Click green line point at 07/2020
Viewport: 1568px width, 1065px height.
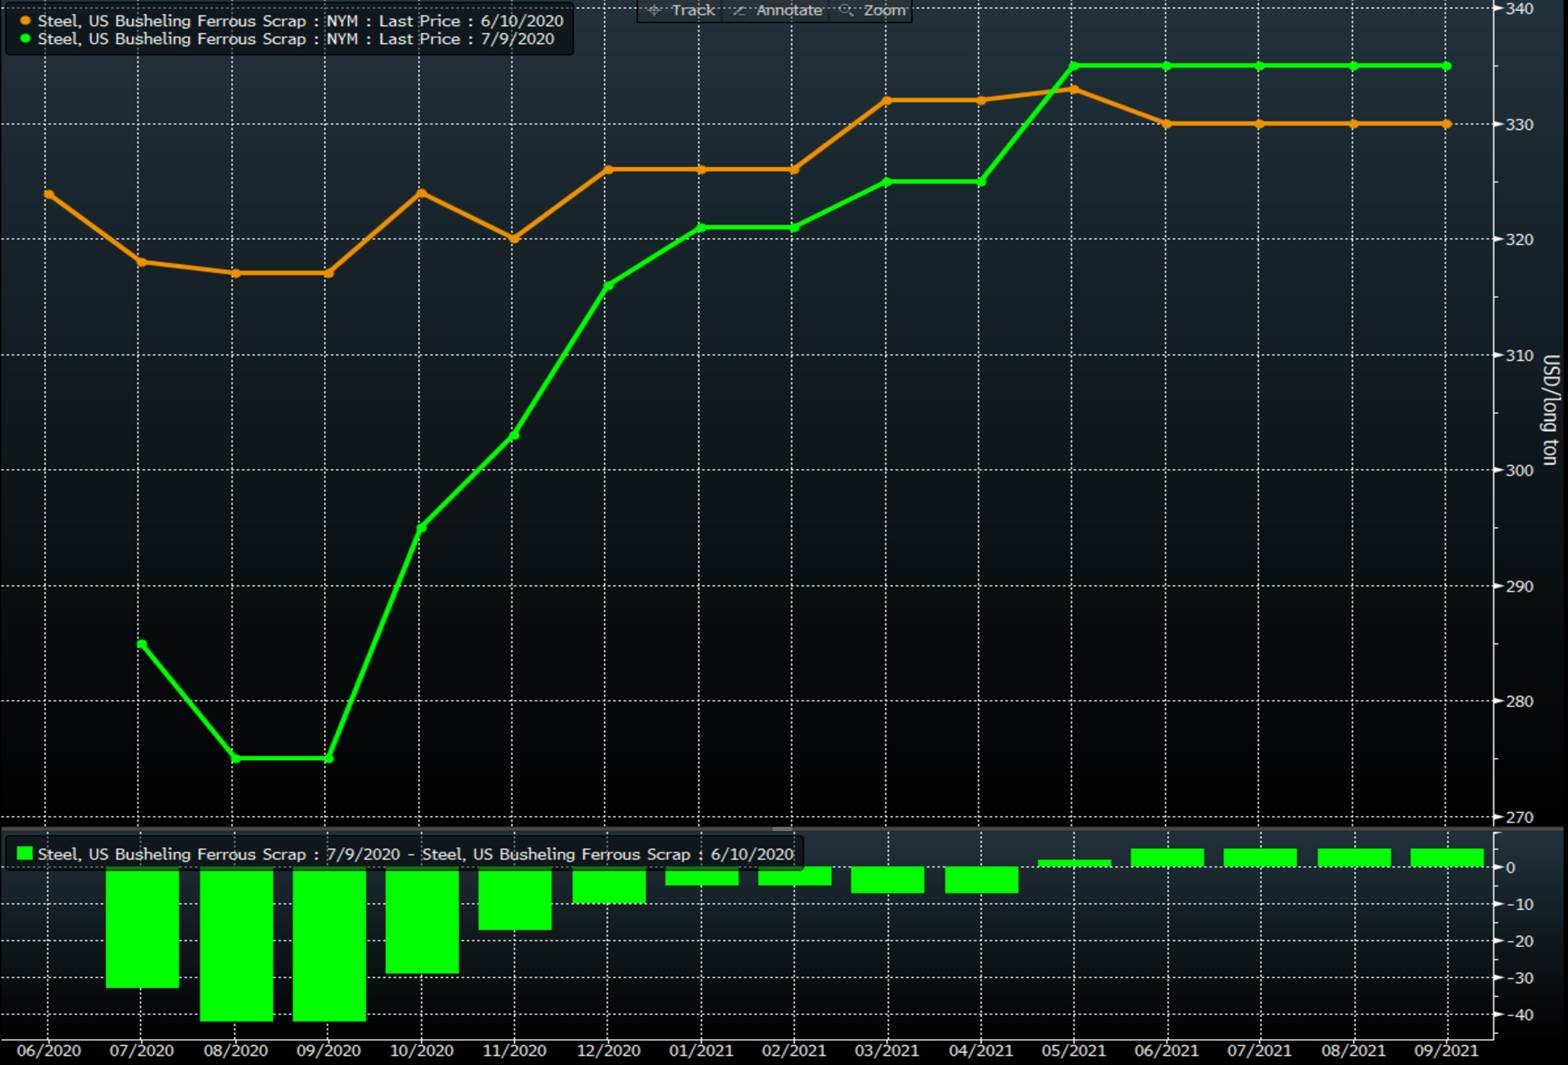point(141,644)
